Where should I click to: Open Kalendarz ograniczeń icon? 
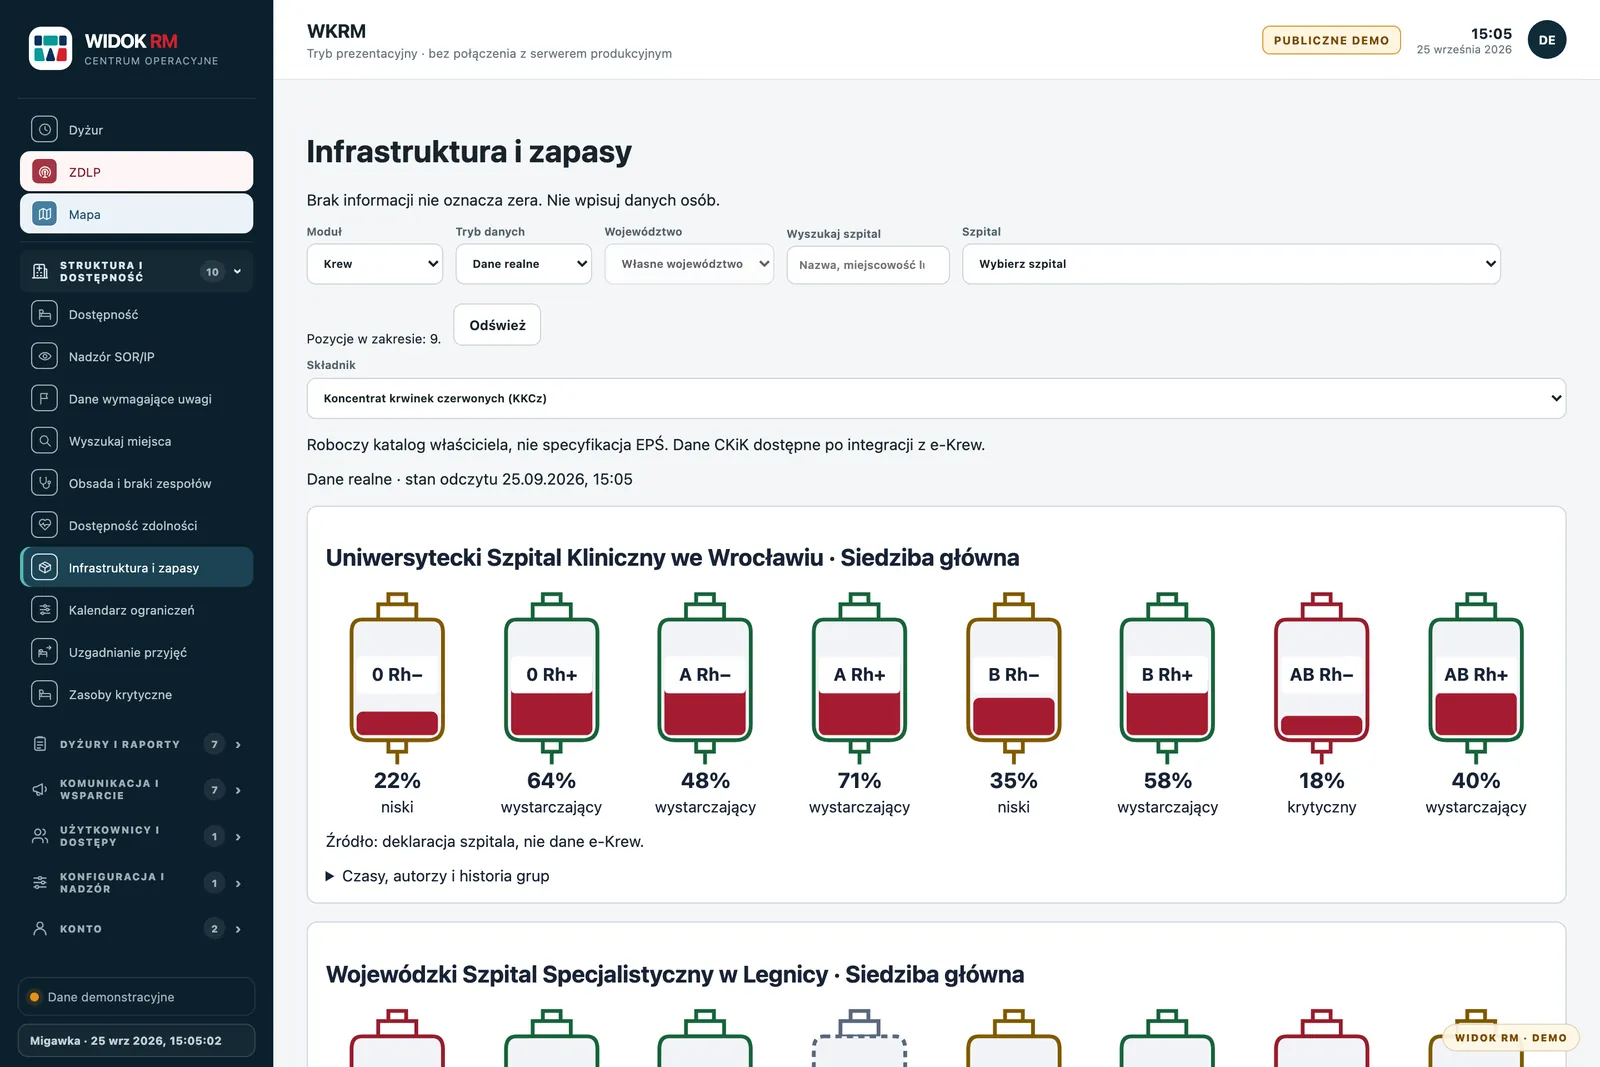click(44, 610)
